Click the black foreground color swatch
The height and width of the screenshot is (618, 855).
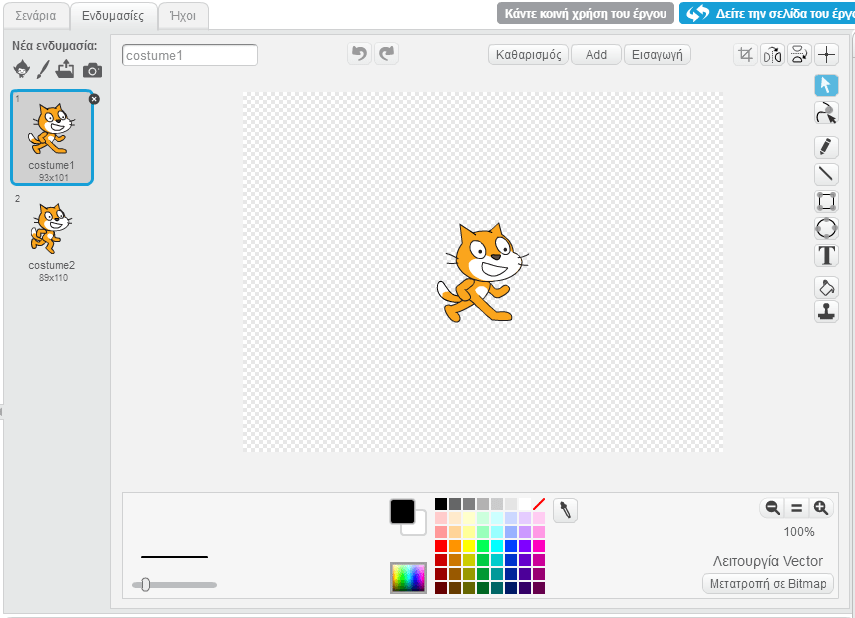click(402, 511)
